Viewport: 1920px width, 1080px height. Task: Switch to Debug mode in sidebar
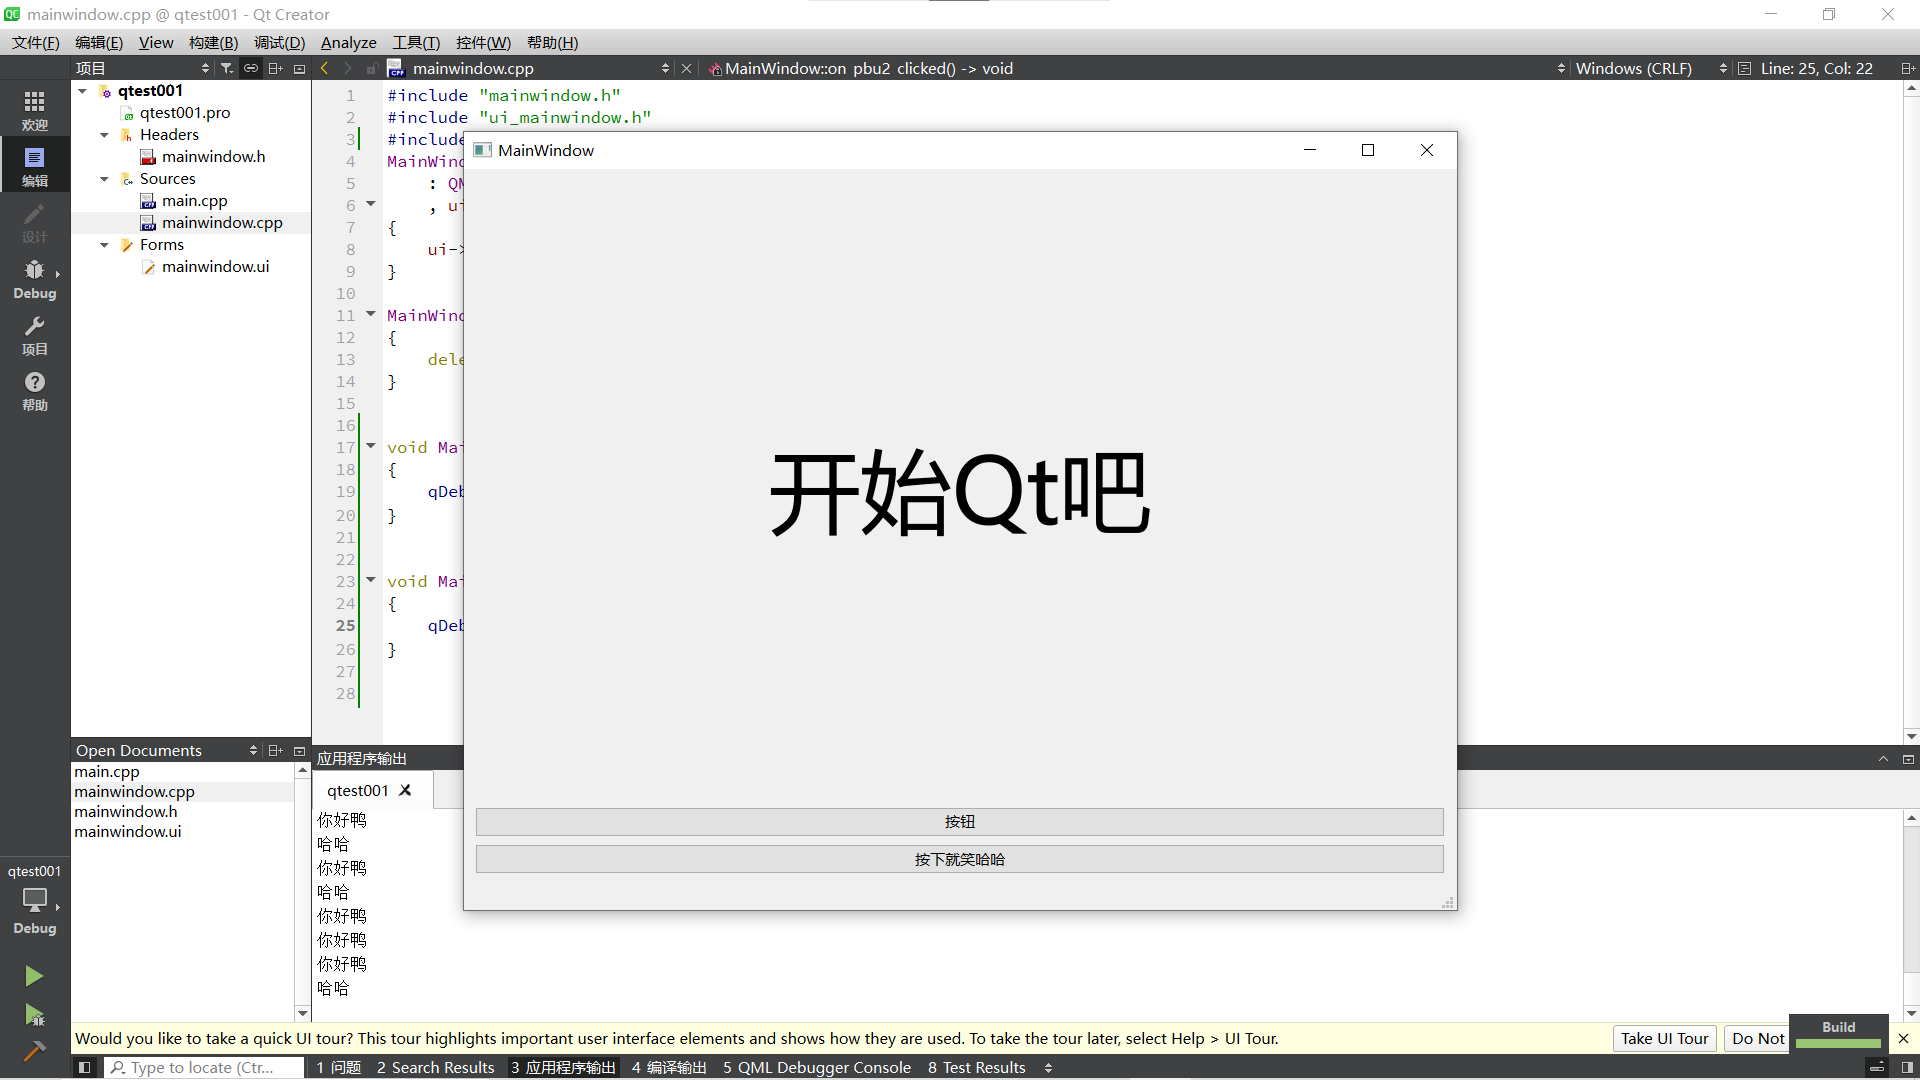(34, 279)
